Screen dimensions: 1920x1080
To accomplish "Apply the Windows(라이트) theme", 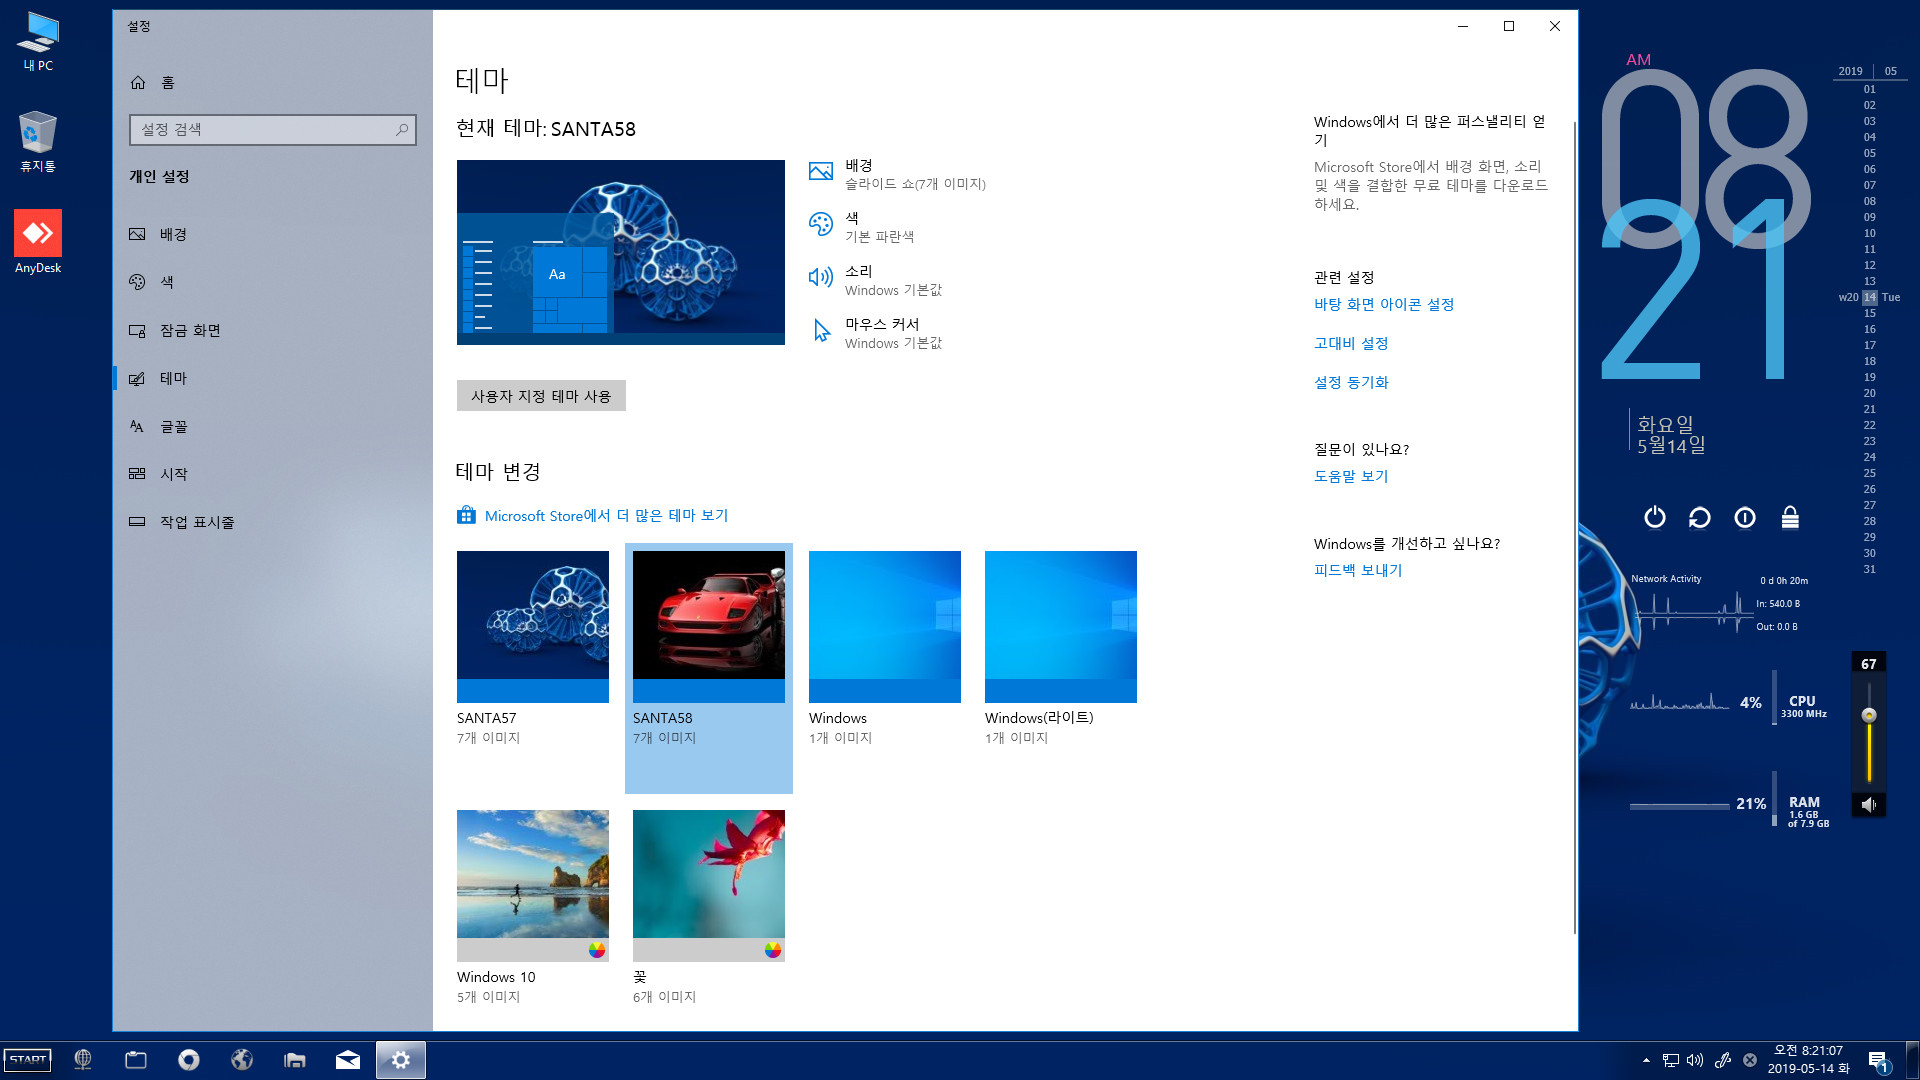I will (x=1061, y=648).
